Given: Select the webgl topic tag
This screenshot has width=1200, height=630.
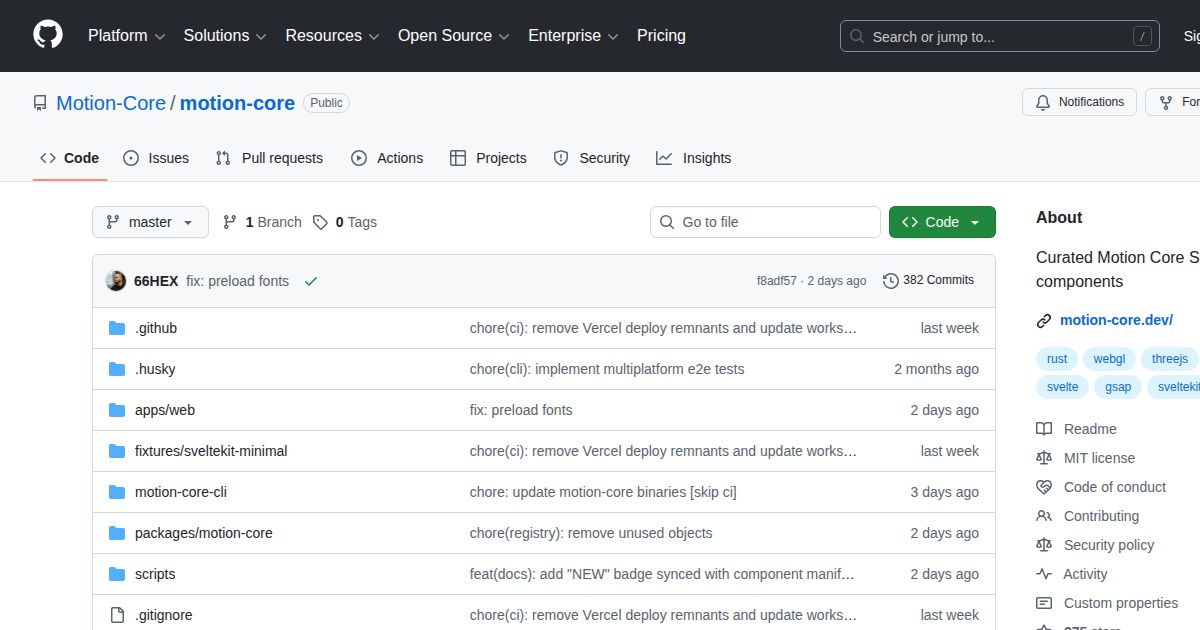Looking at the screenshot, I should pos(1109,359).
